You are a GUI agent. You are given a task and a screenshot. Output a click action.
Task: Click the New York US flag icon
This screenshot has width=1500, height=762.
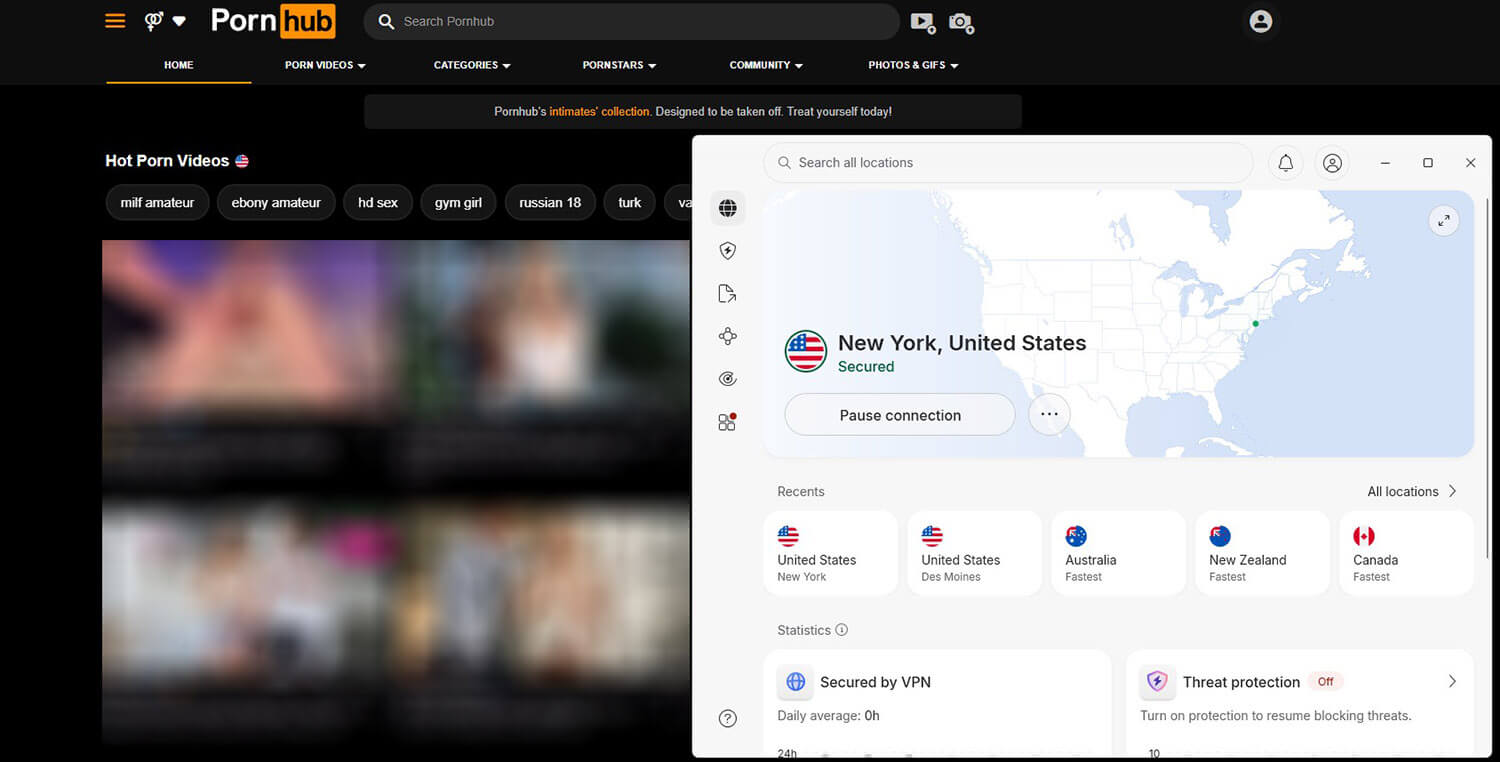tap(806, 351)
